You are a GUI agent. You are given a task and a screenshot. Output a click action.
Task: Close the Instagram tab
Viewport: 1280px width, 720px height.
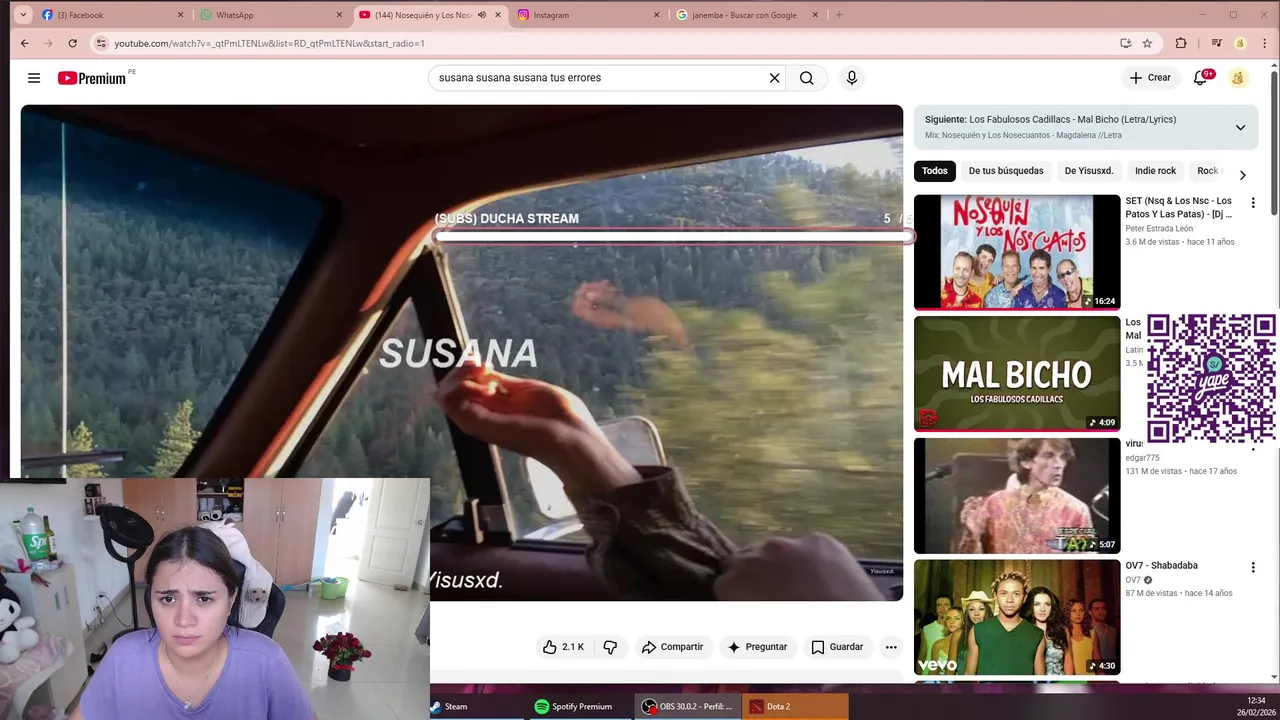click(x=657, y=15)
